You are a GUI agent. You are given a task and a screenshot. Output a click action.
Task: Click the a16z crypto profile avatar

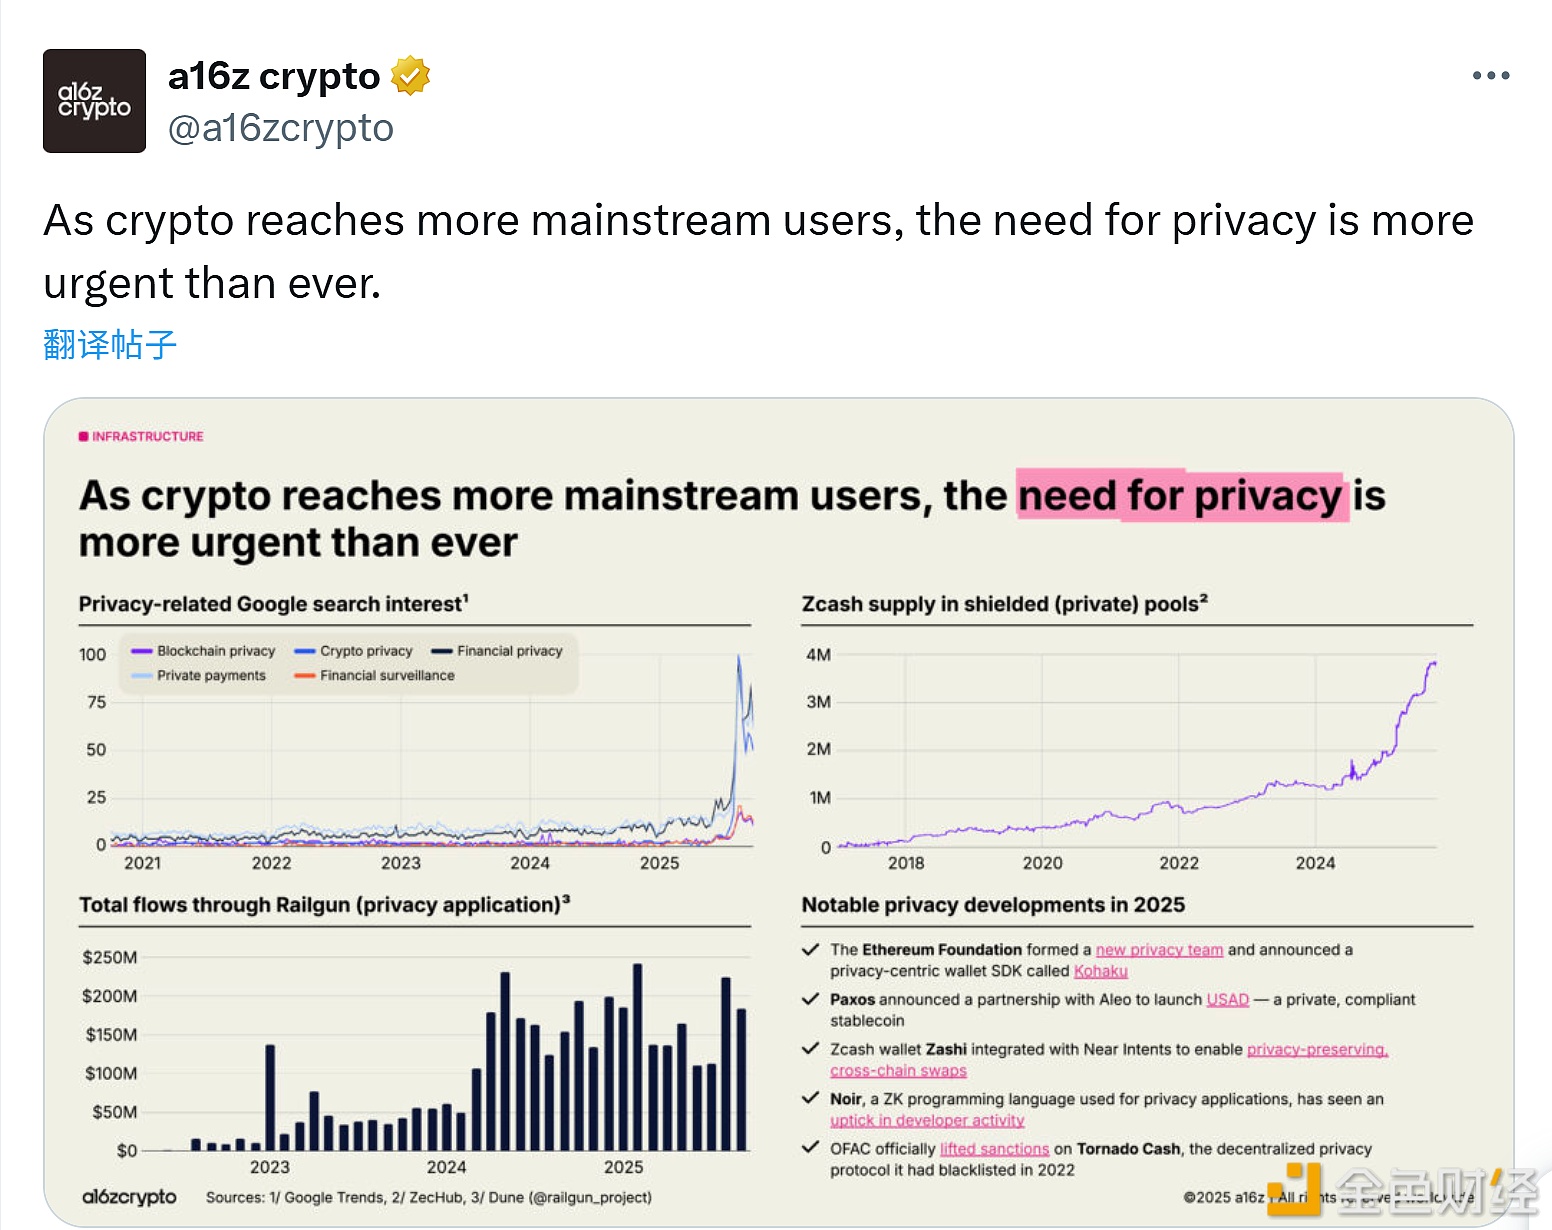94,101
